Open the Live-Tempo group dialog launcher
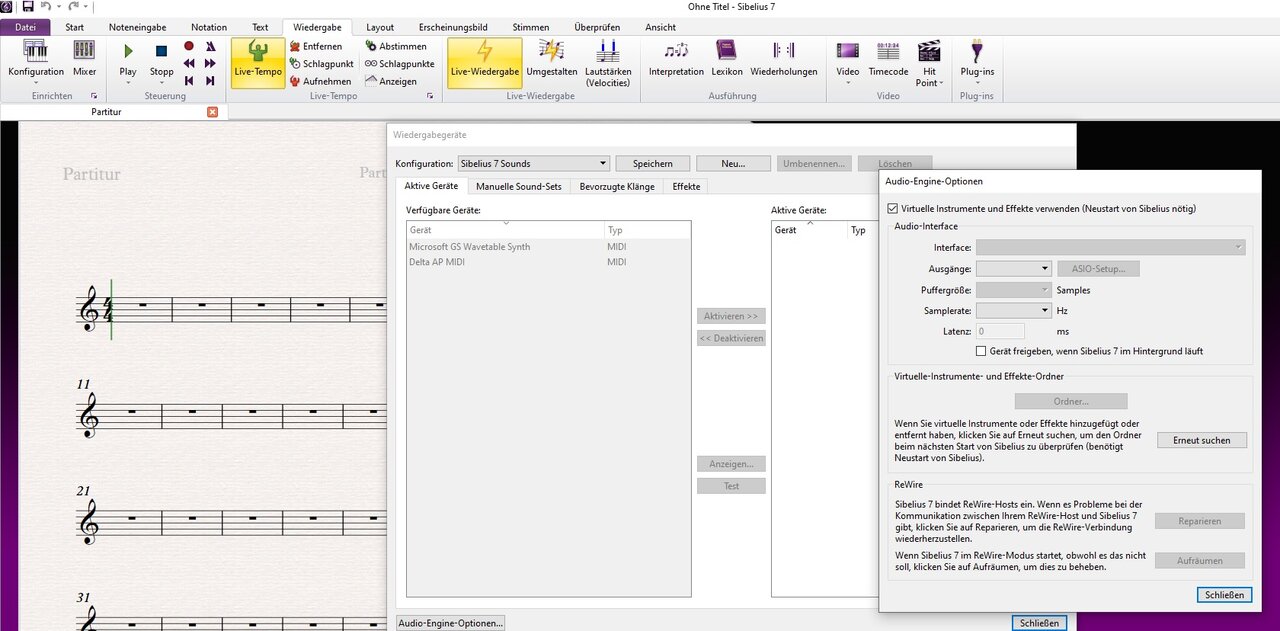 point(431,96)
